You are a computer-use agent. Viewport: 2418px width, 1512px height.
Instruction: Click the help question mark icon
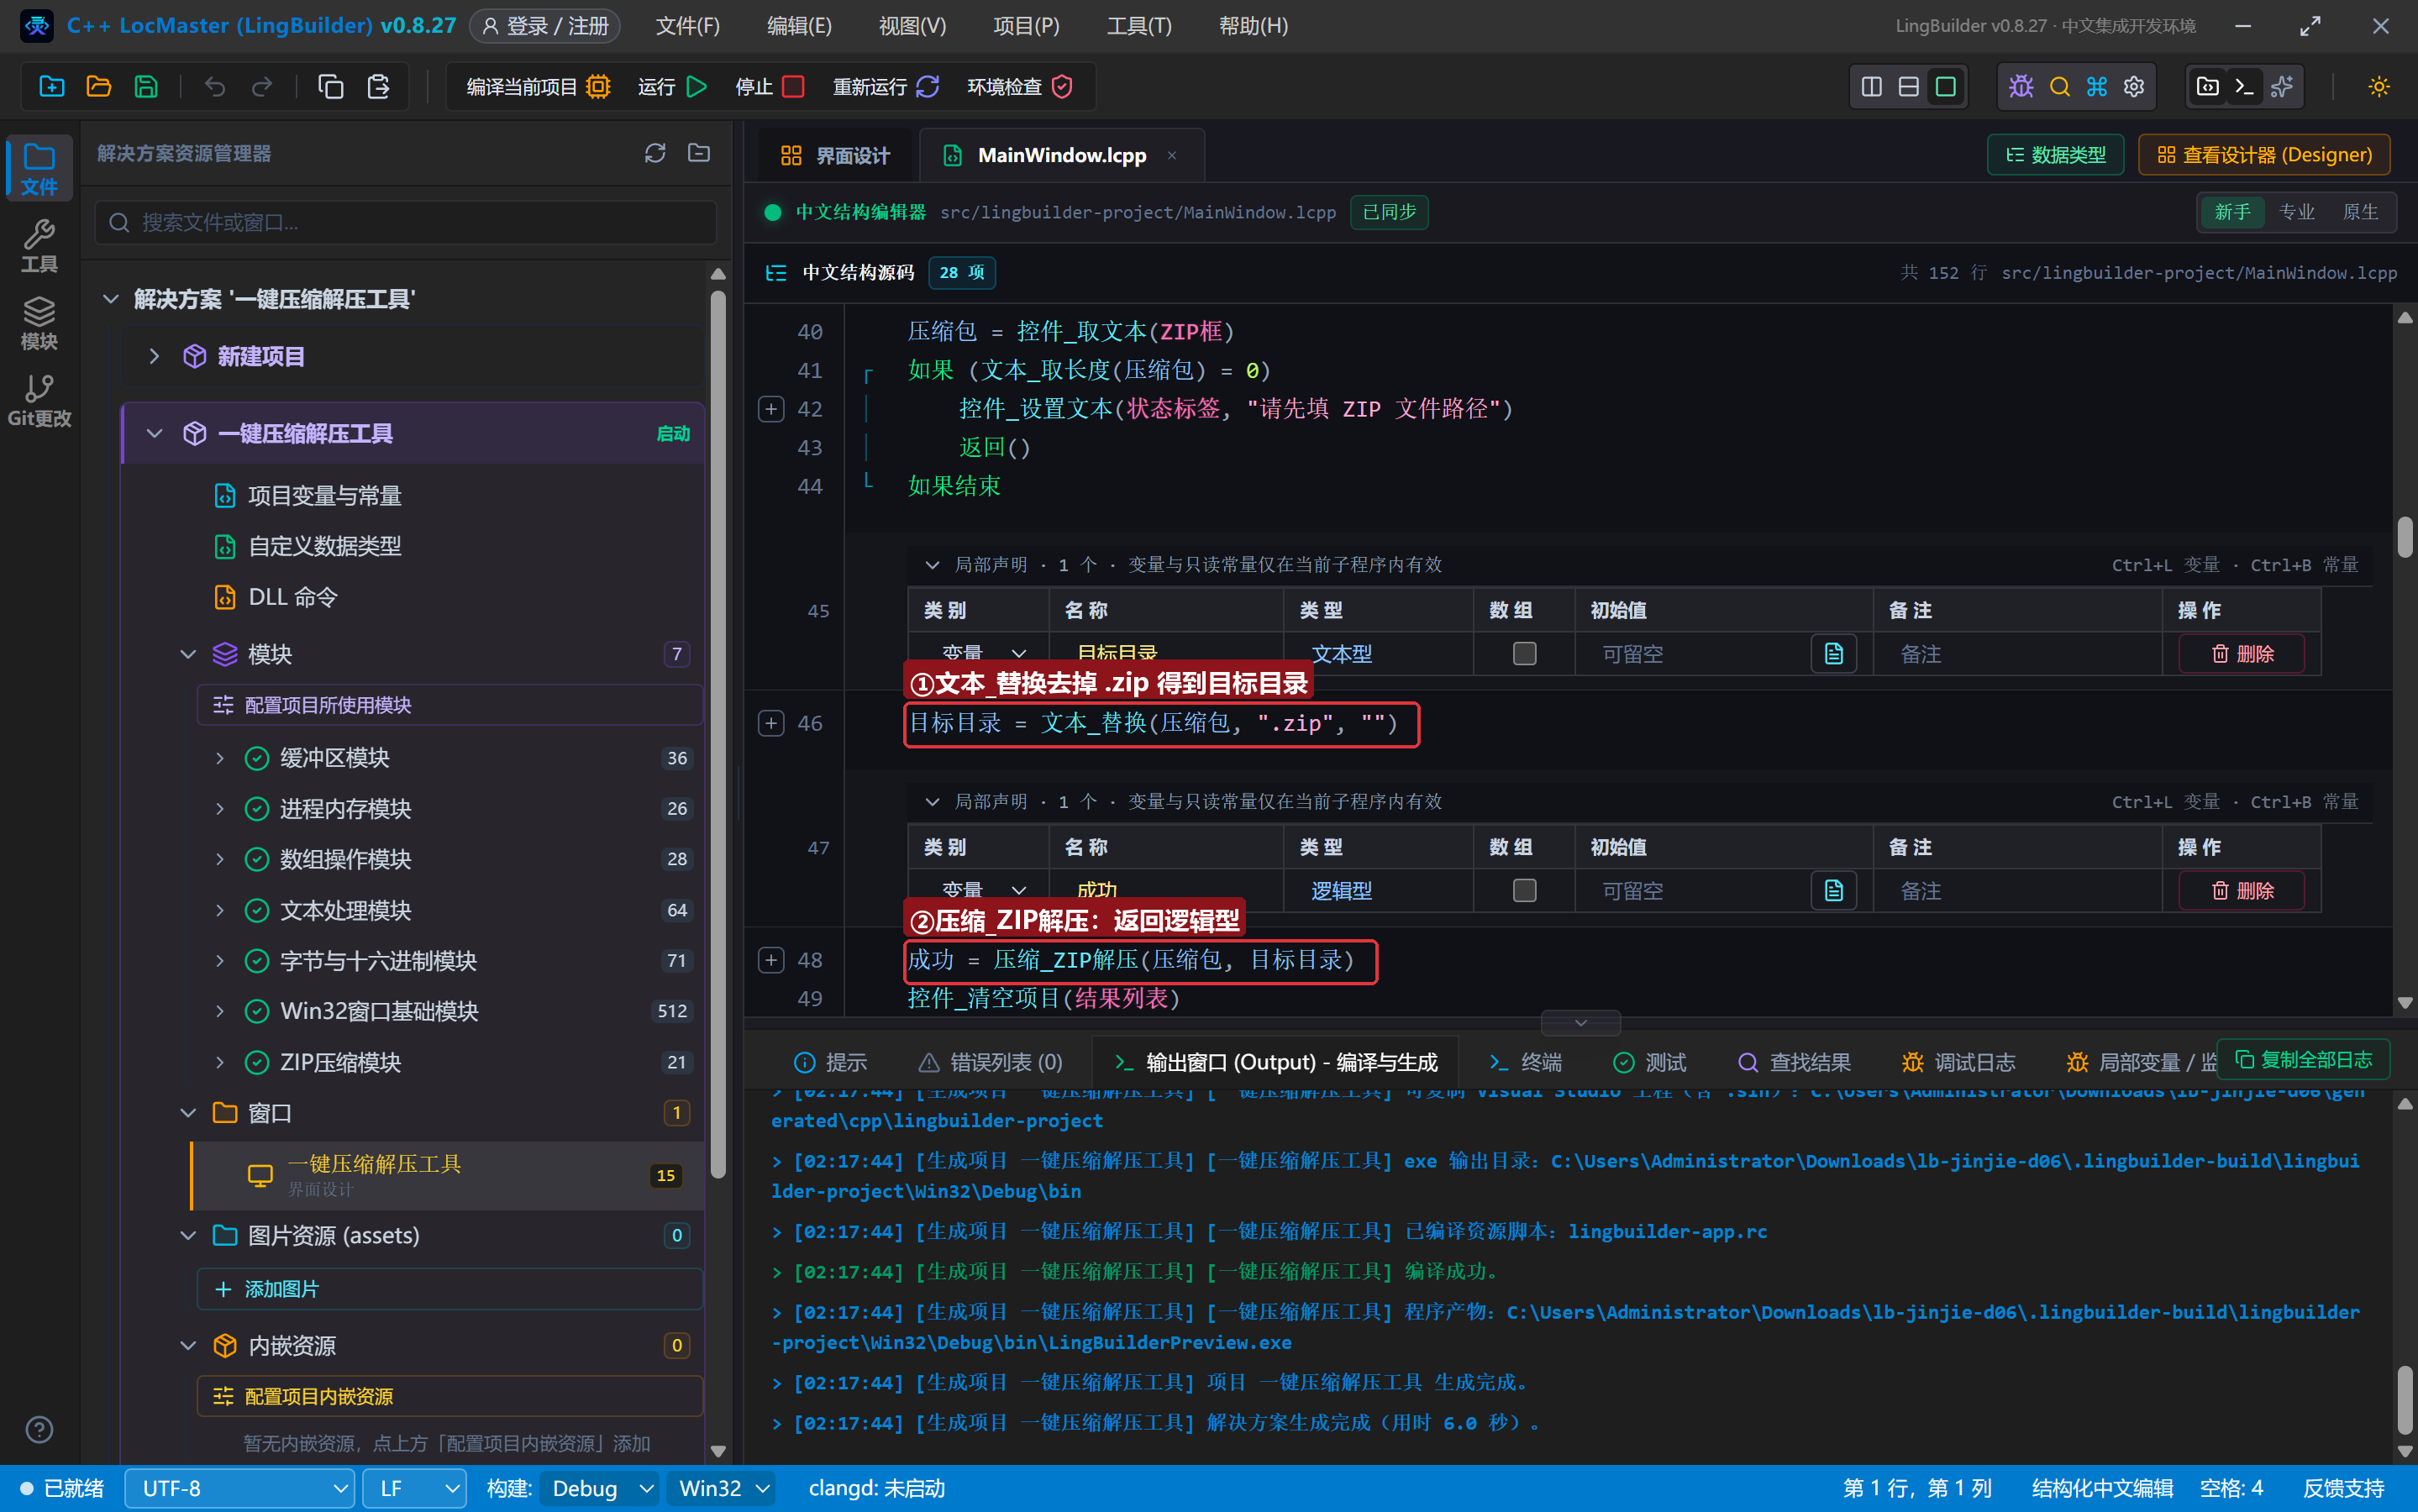click(39, 1429)
